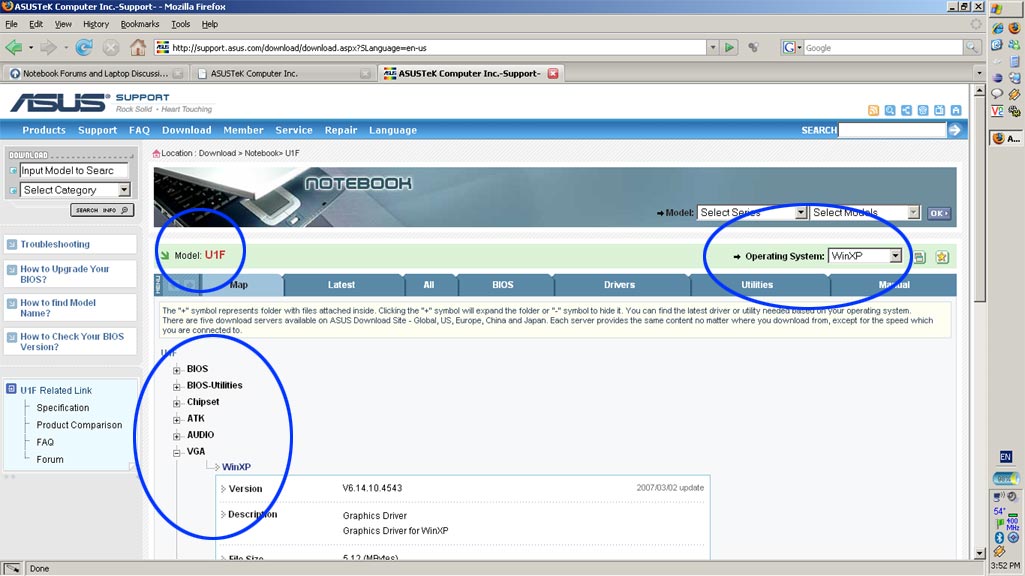The height and width of the screenshot is (576, 1025).
Task: Open the File menu
Action: [11, 24]
